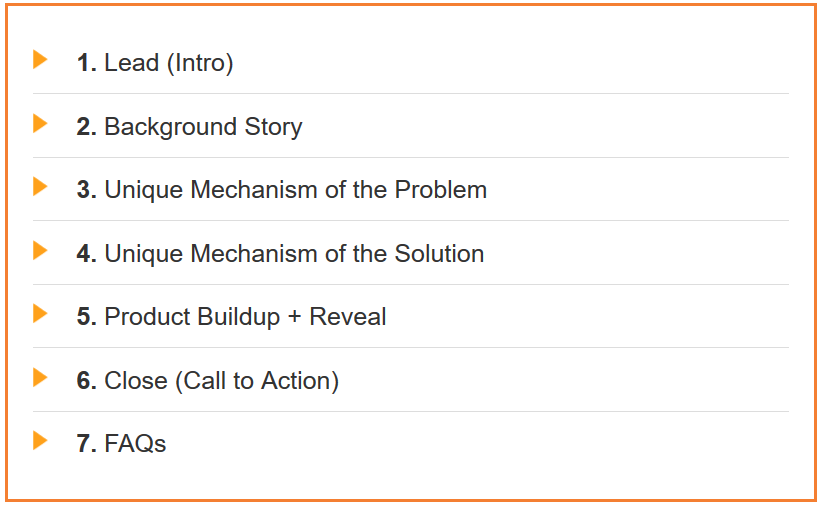Click the "Unique Mechanism of the Problem" title
The height and width of the screenshot is (506, 820).
pyautogui.click(x=296, y=190)
